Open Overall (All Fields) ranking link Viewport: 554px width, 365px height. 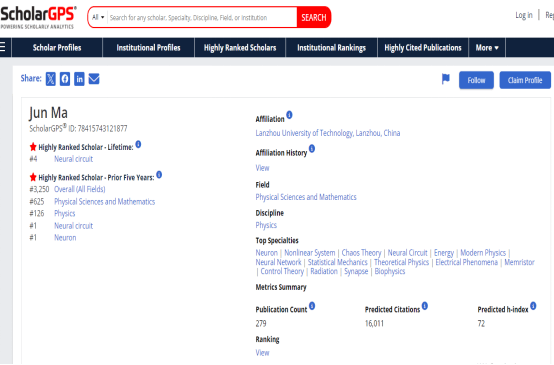79,189
